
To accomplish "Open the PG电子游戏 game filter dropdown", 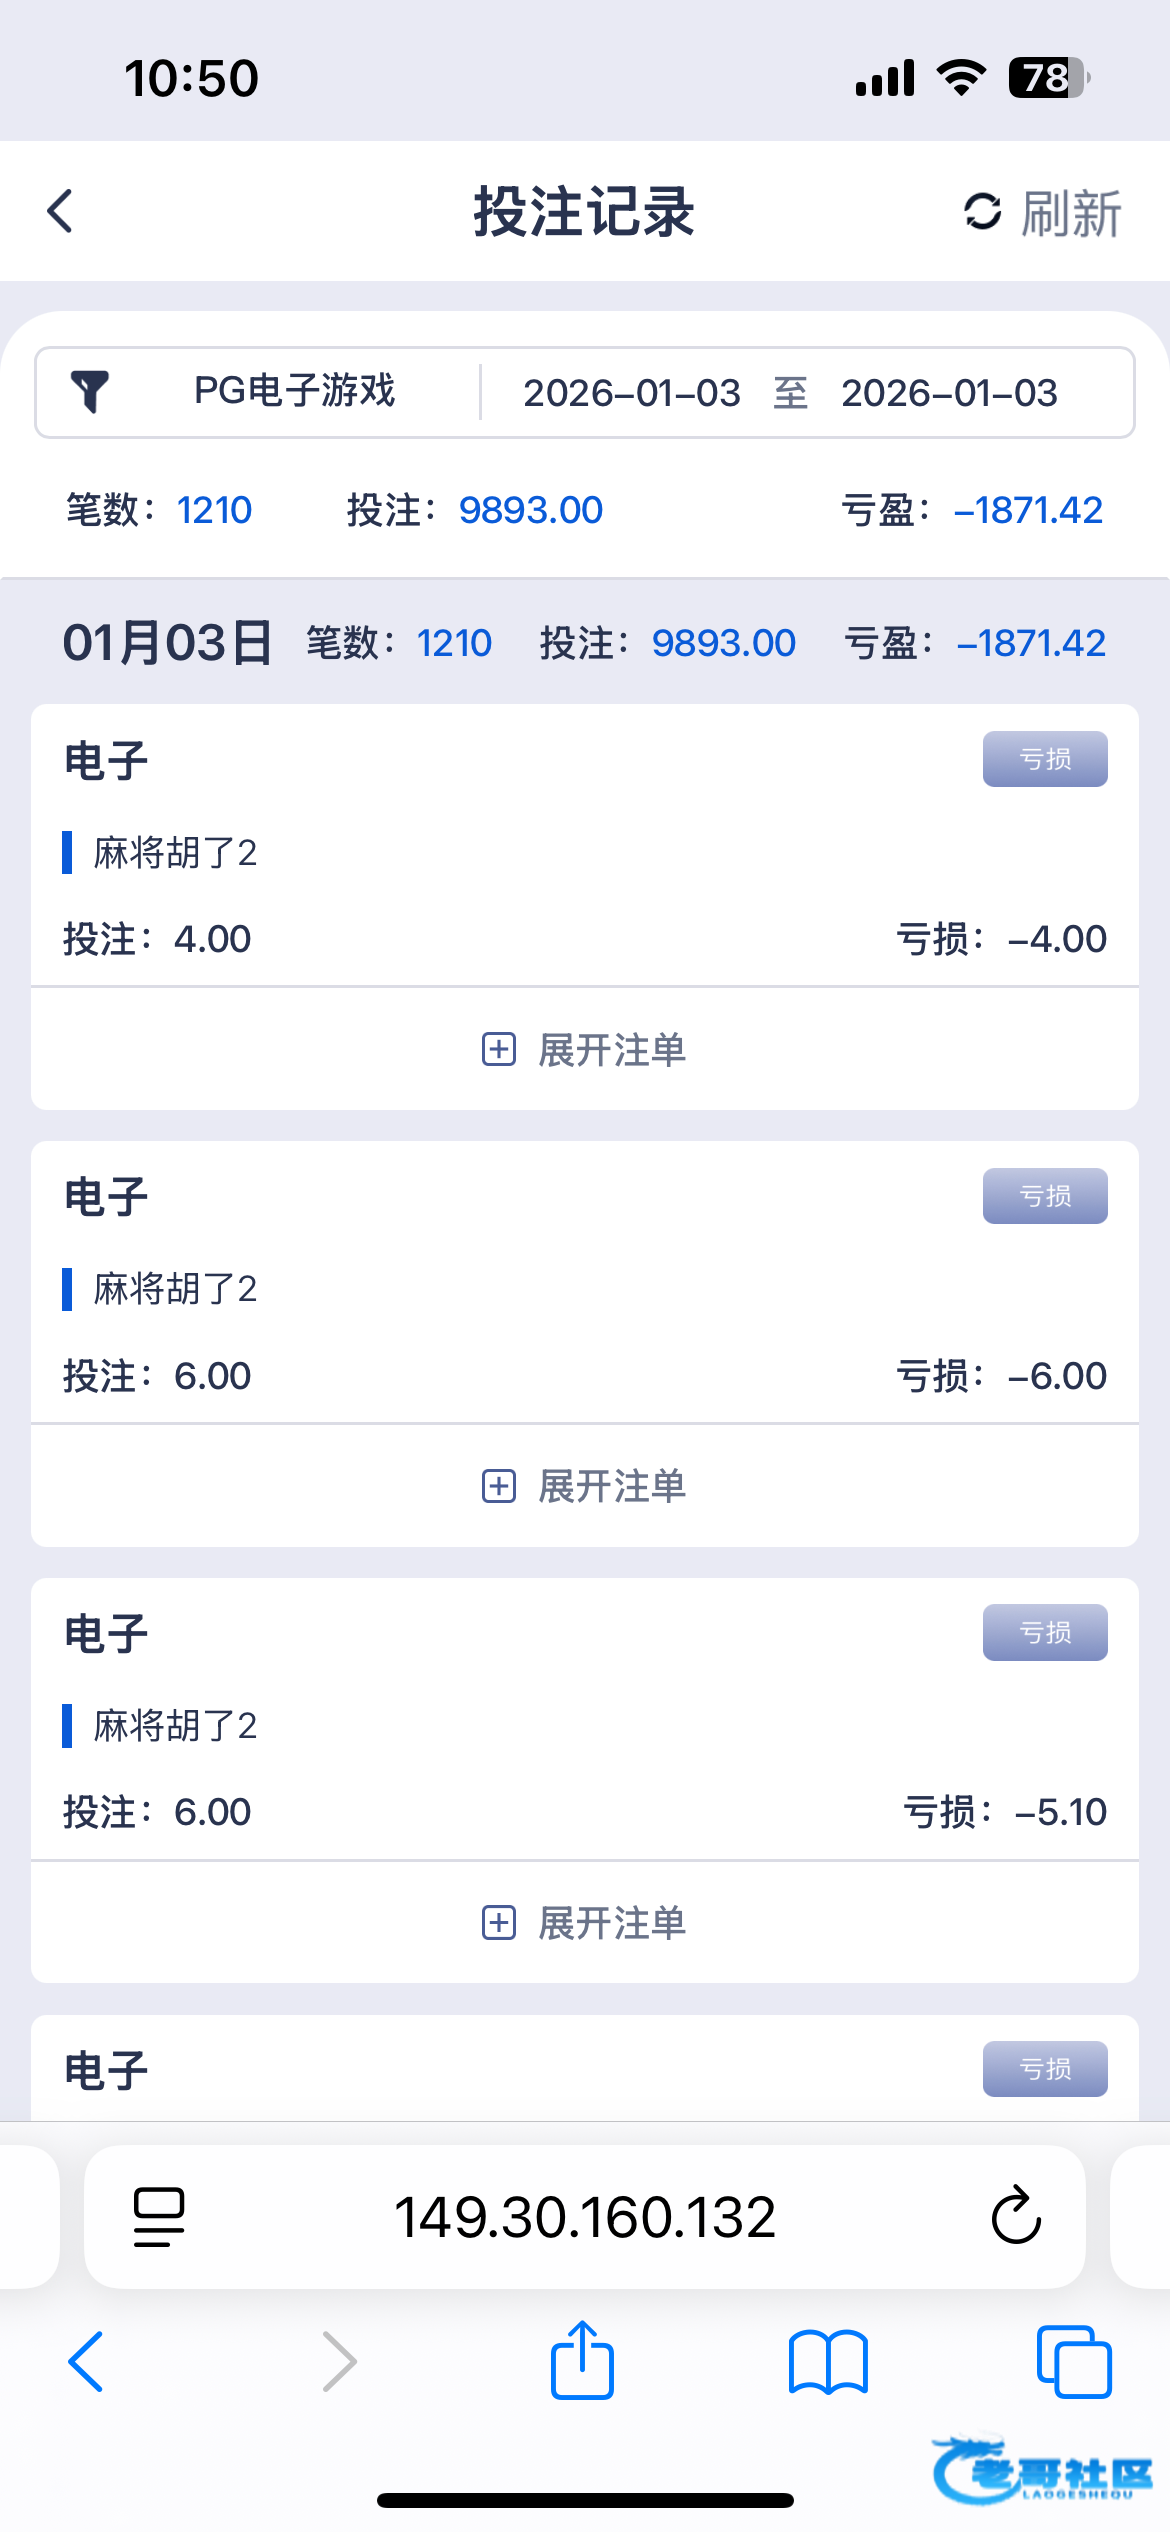I will [x=294, y=392].
